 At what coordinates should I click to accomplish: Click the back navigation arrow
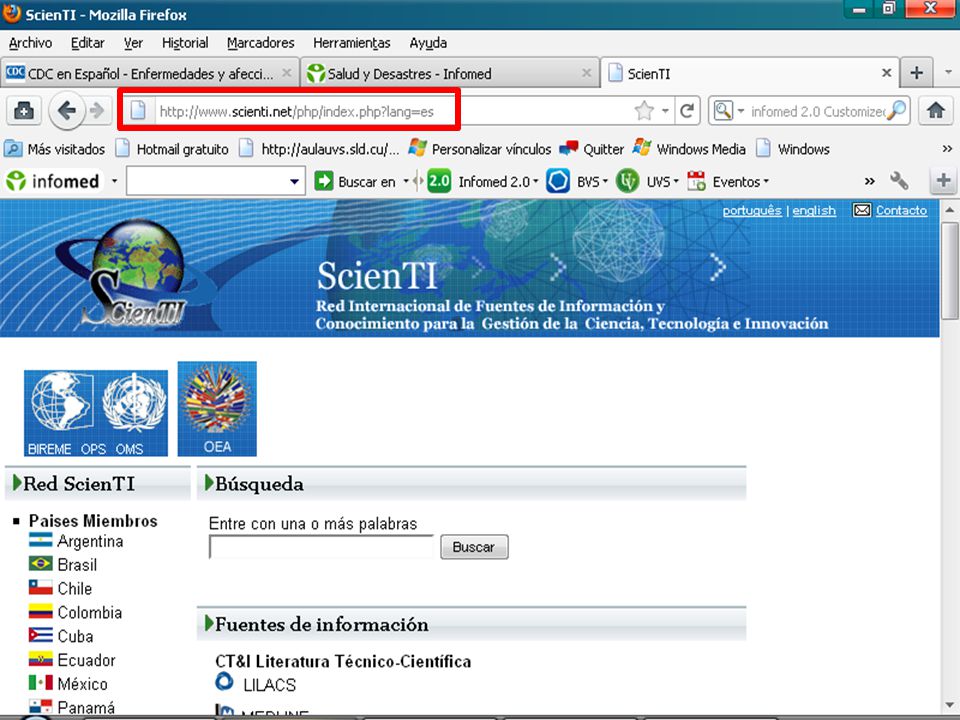(66, 111)
